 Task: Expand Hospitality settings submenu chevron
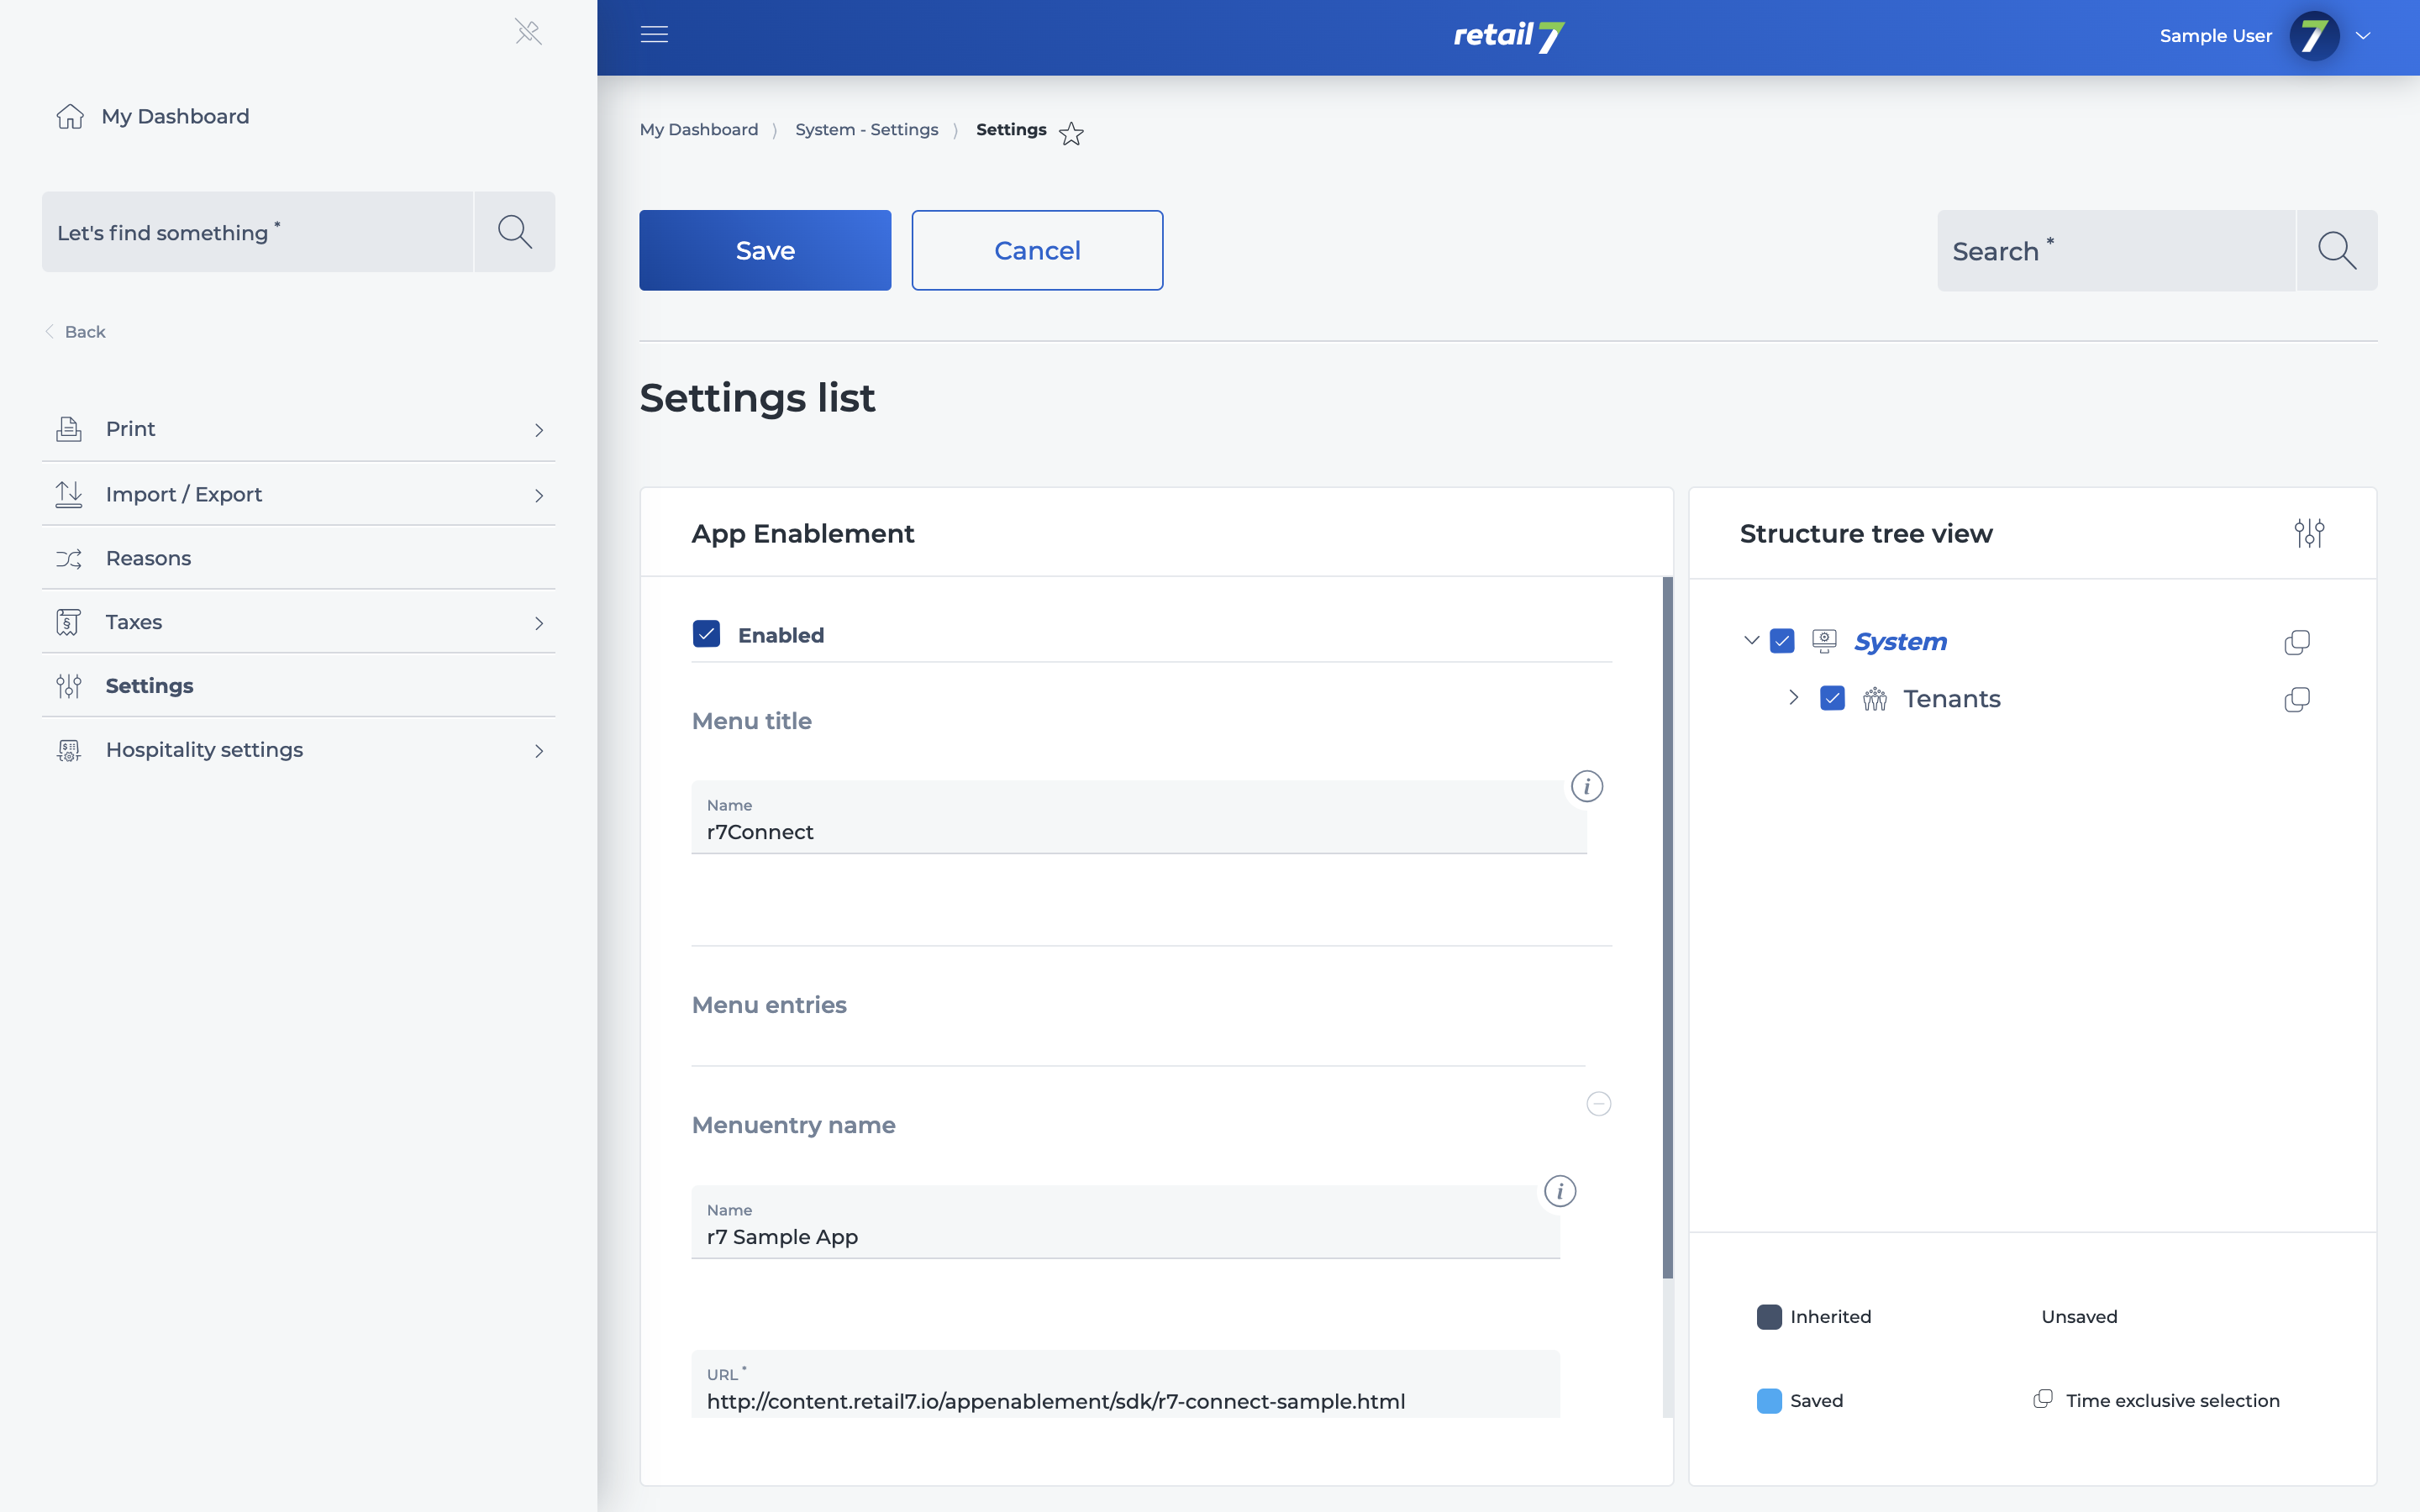coord(539,751)
